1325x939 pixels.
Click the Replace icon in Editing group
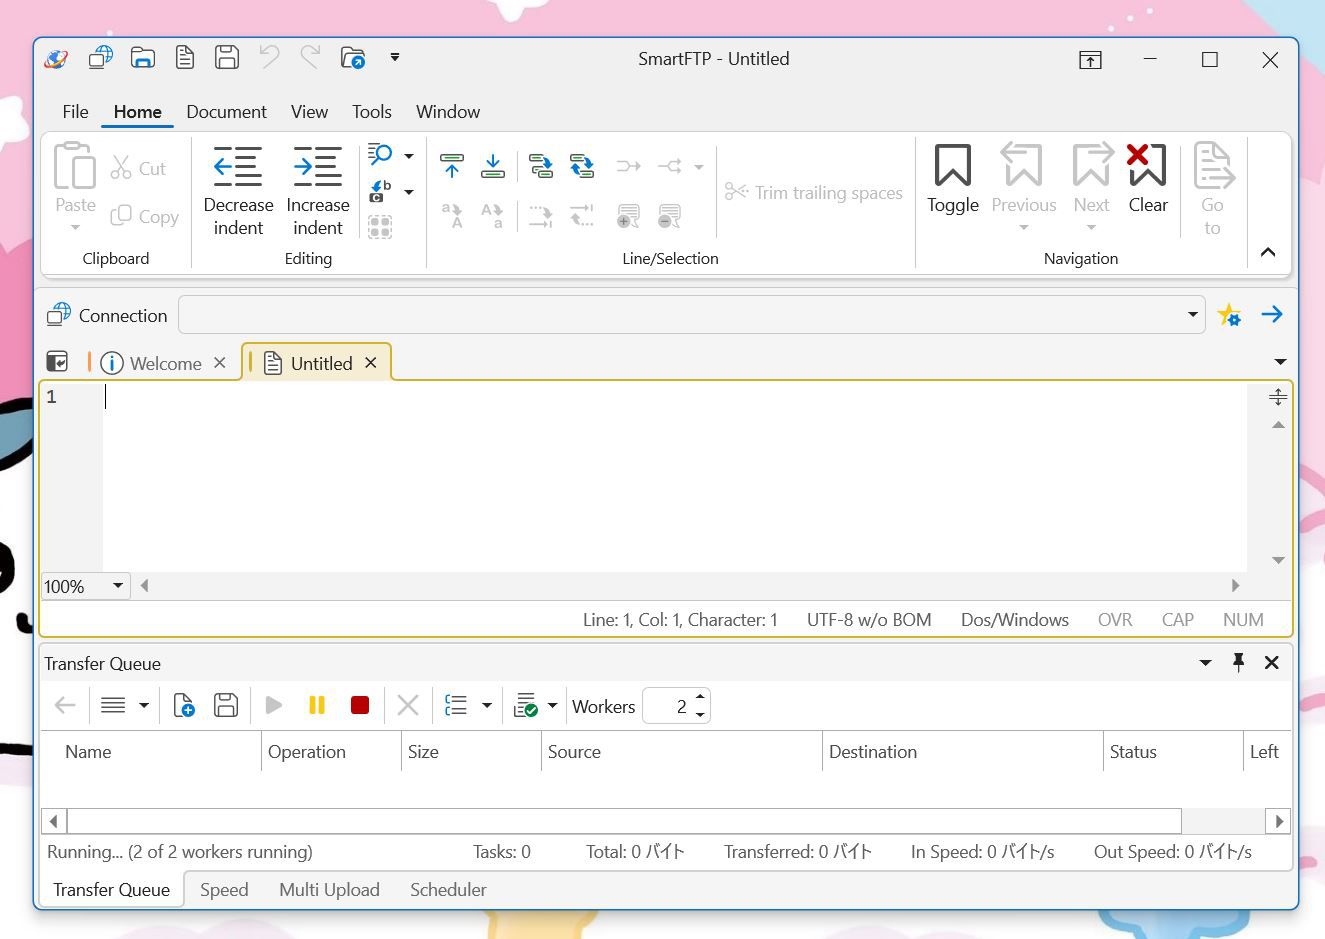click(x=380, y=191)
